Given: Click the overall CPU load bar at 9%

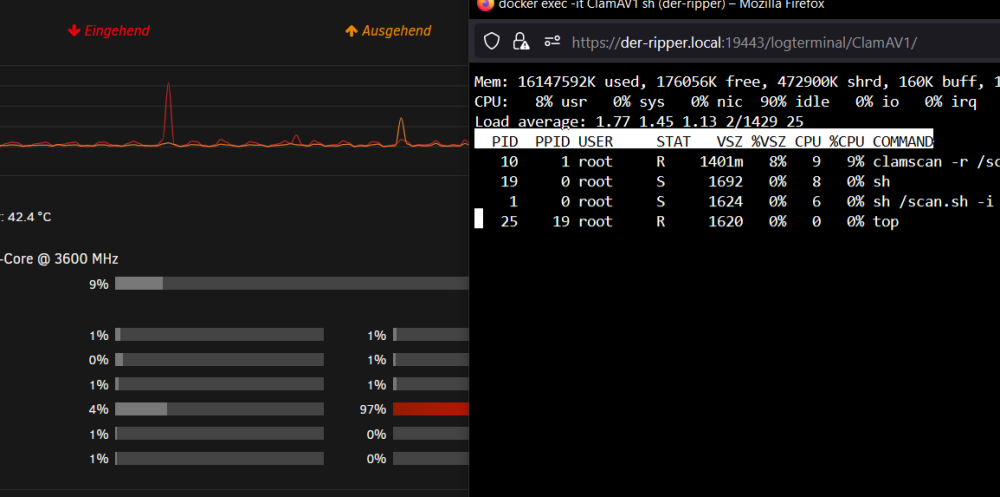Looking at the screenshot, I should 292,283.
